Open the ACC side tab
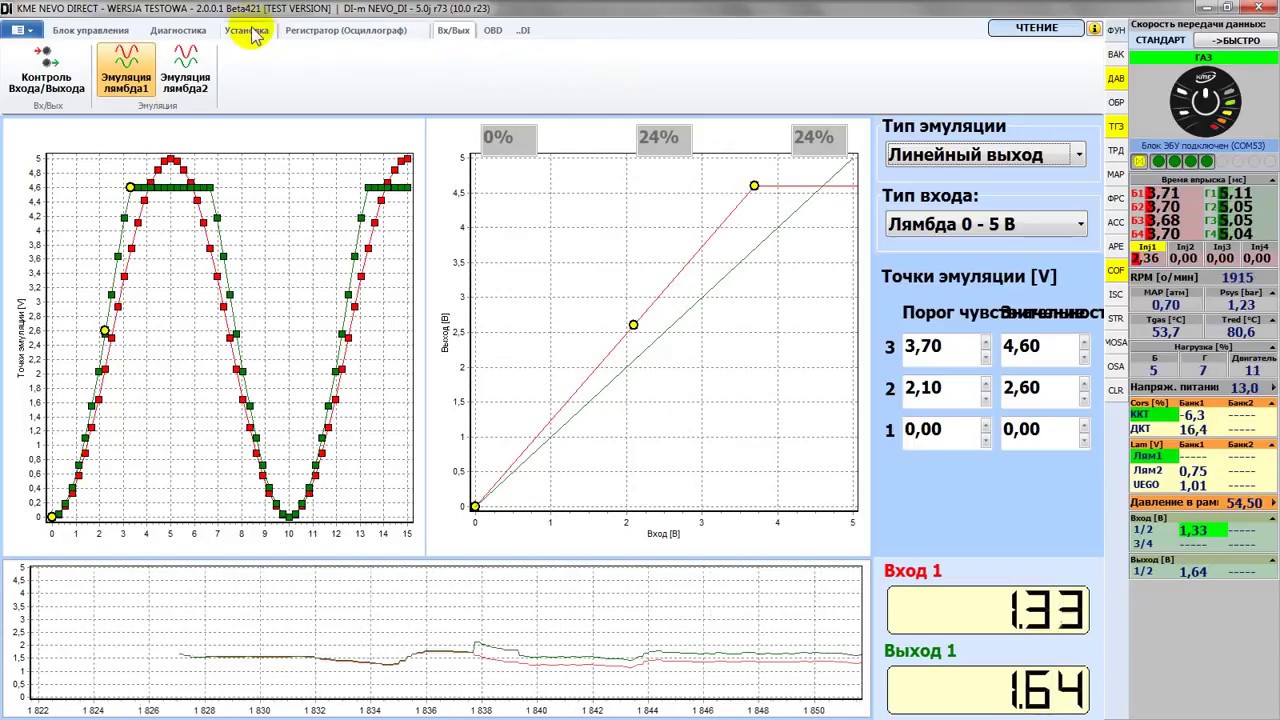Viewport: 1280px width, 720px height. tap(1116, 222)
